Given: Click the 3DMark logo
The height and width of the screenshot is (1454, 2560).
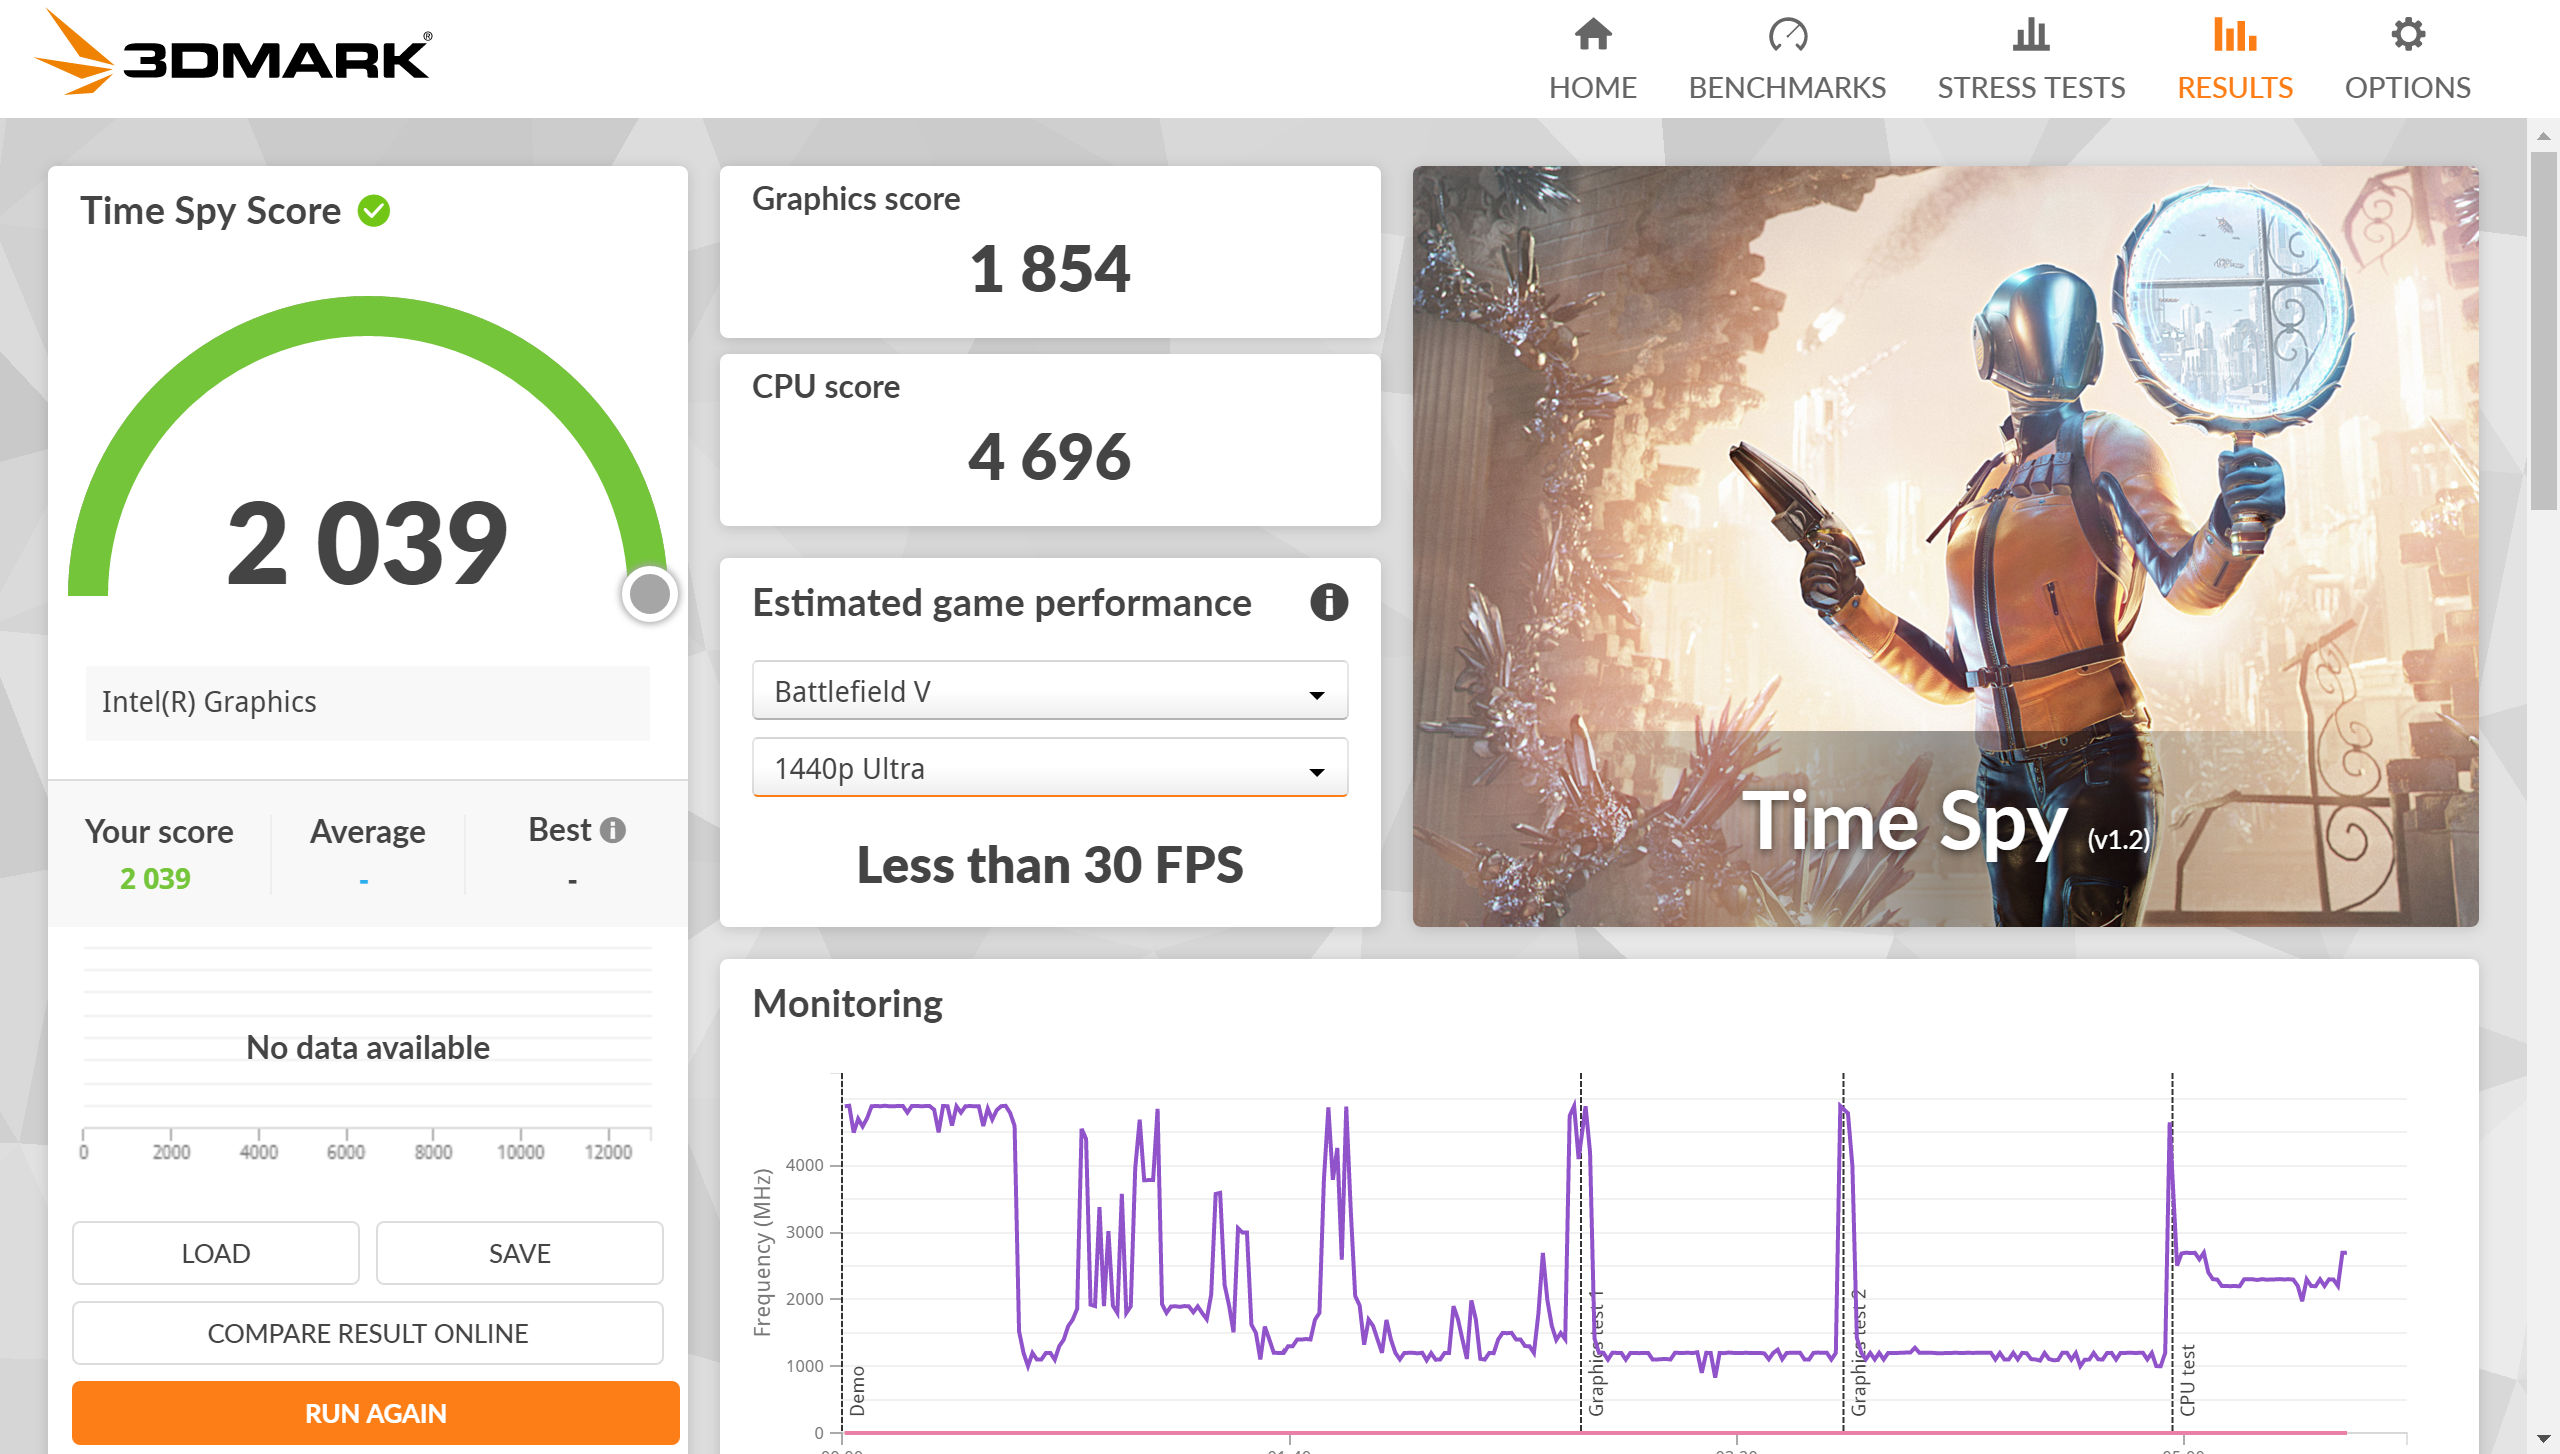Looking at the screenshot, I should 233,53.
